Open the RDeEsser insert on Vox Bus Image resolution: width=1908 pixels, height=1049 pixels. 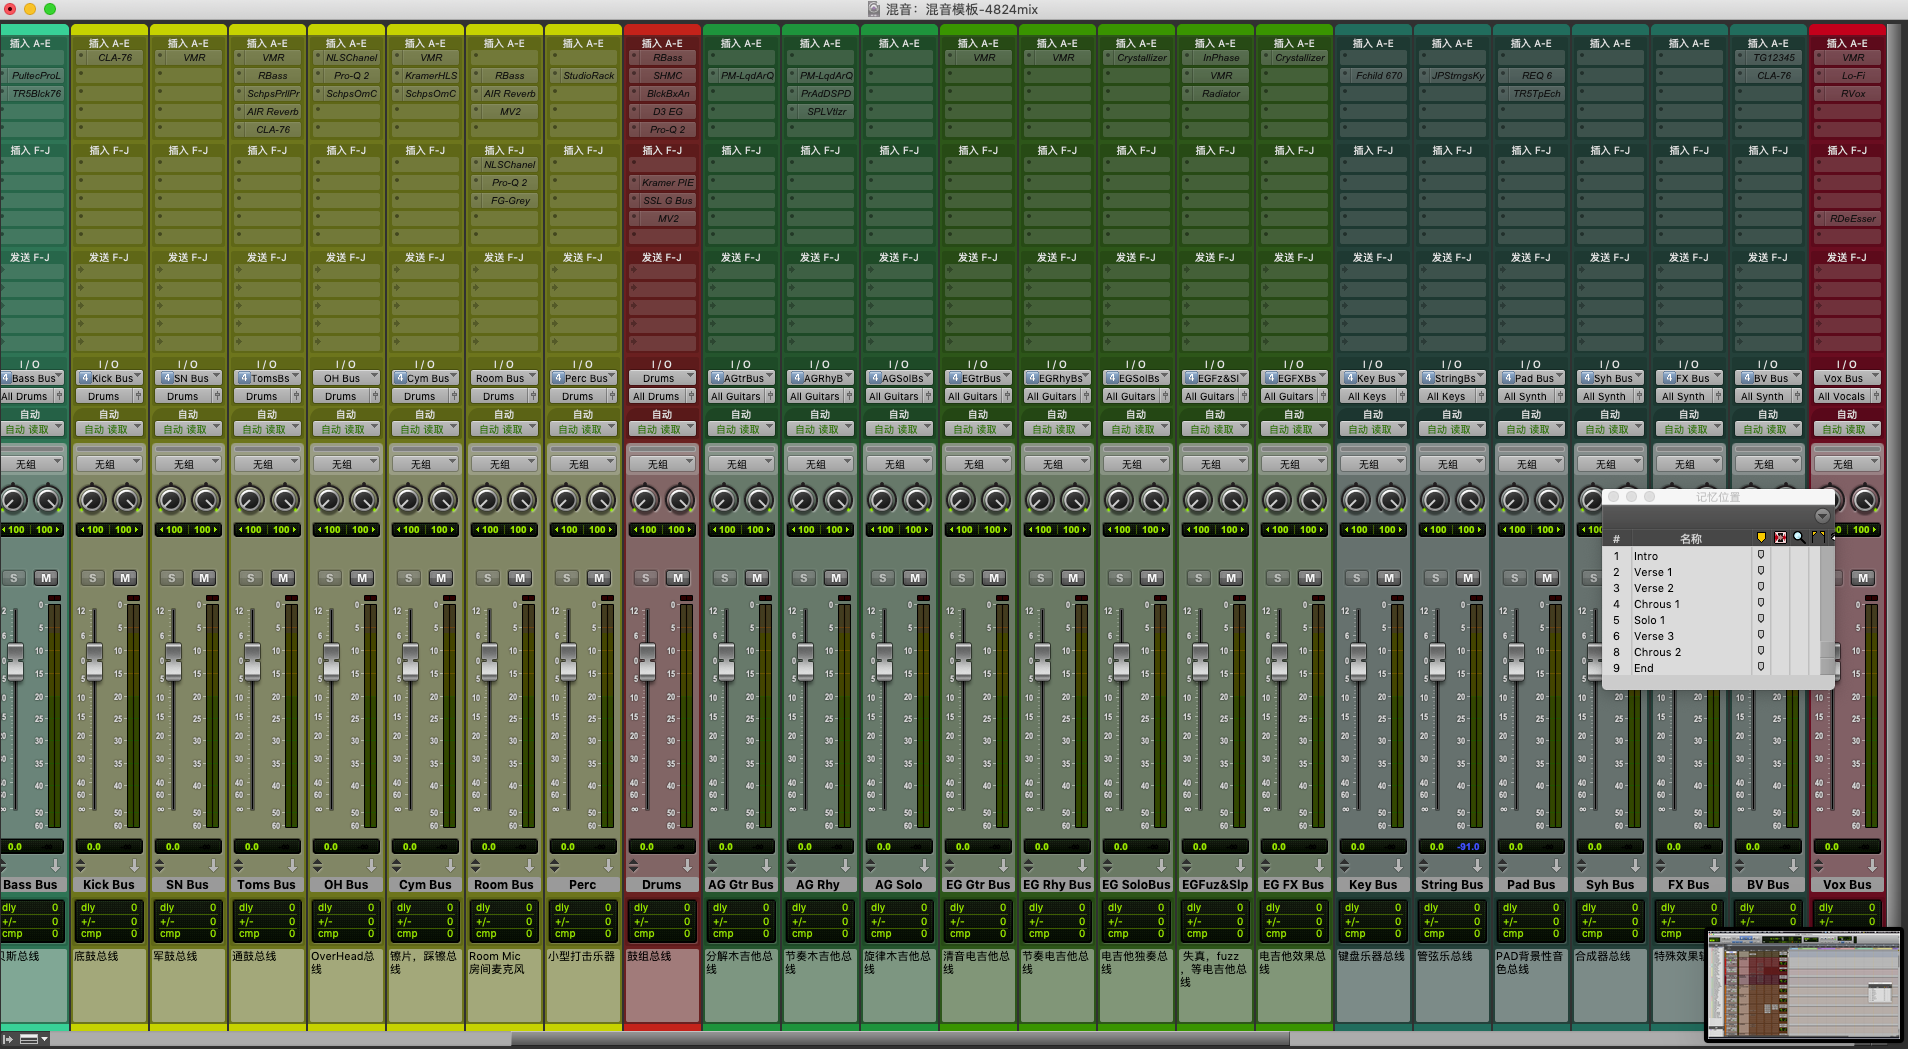click(x=1853, y=219)
